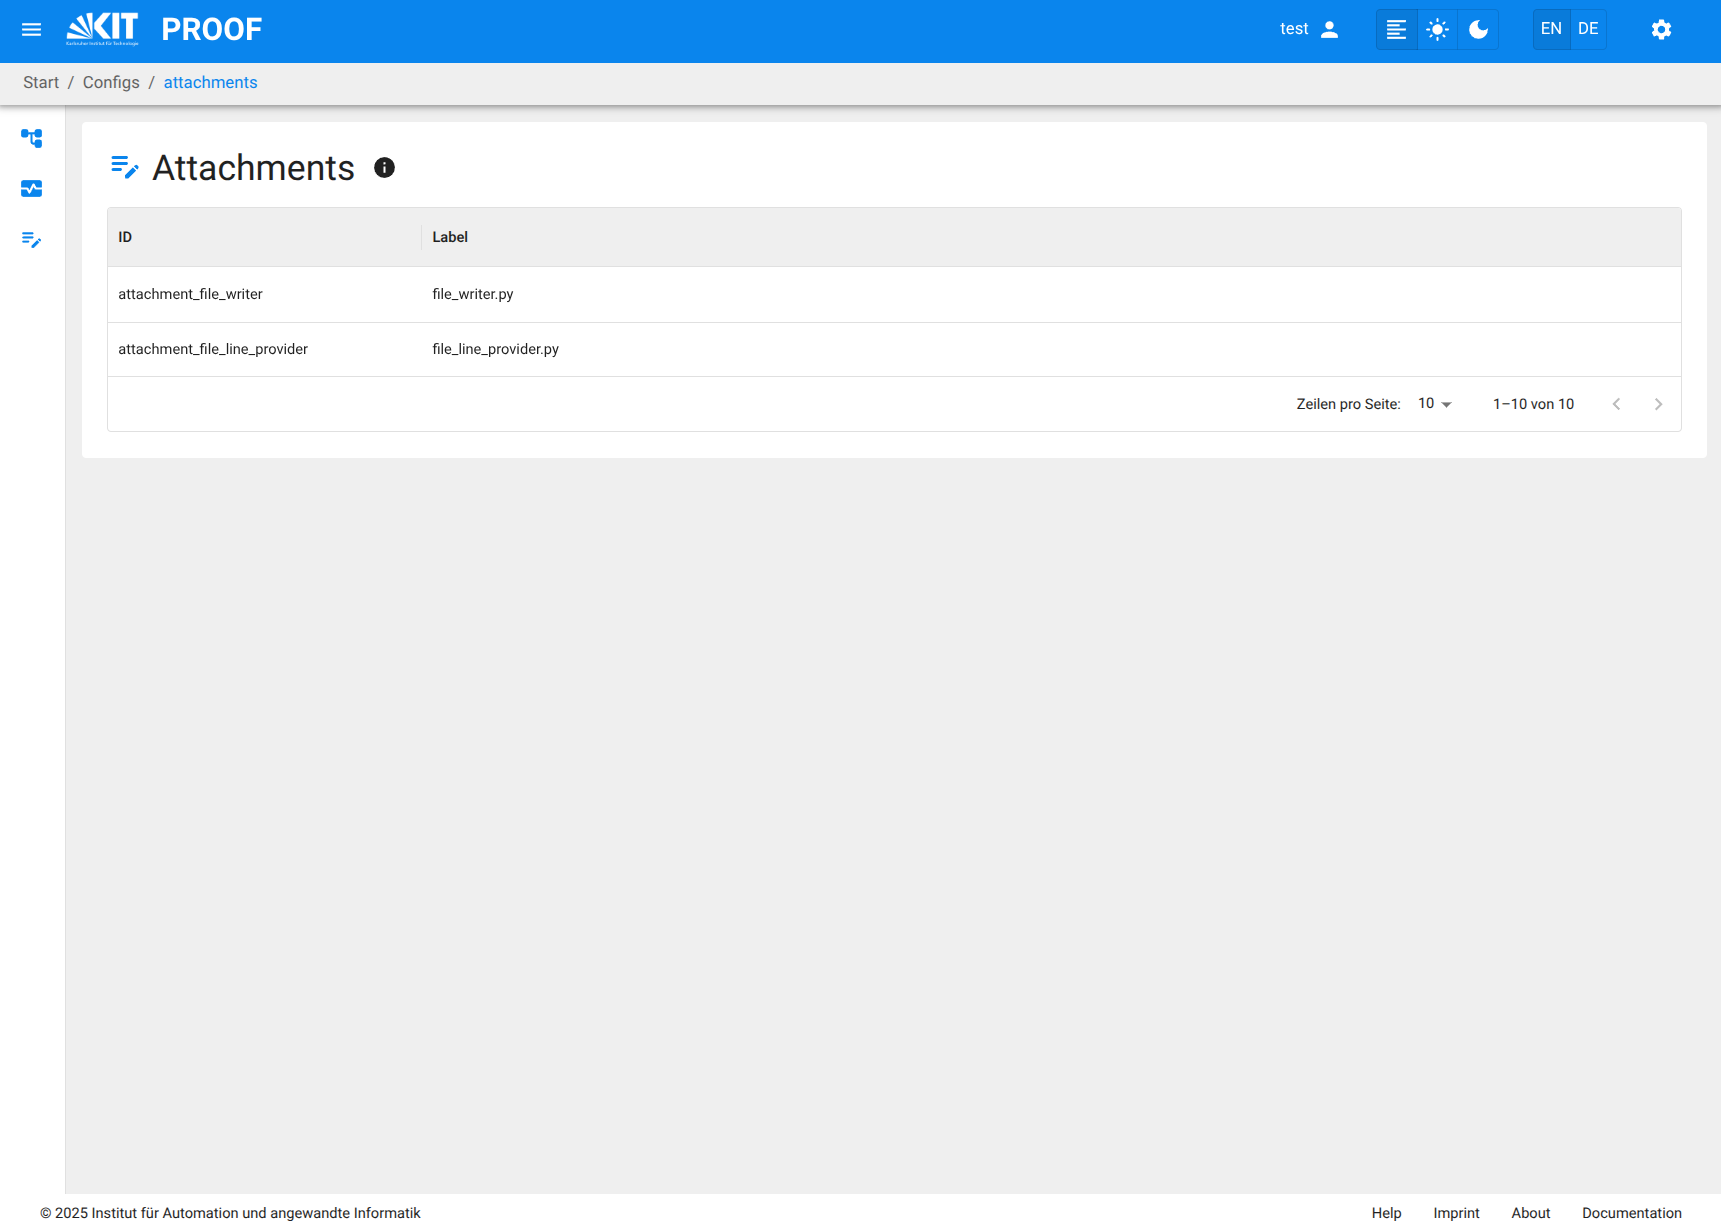This screenshot has width=1721, height=1223.
Task: Switch language to DE
Action: 1588,29
